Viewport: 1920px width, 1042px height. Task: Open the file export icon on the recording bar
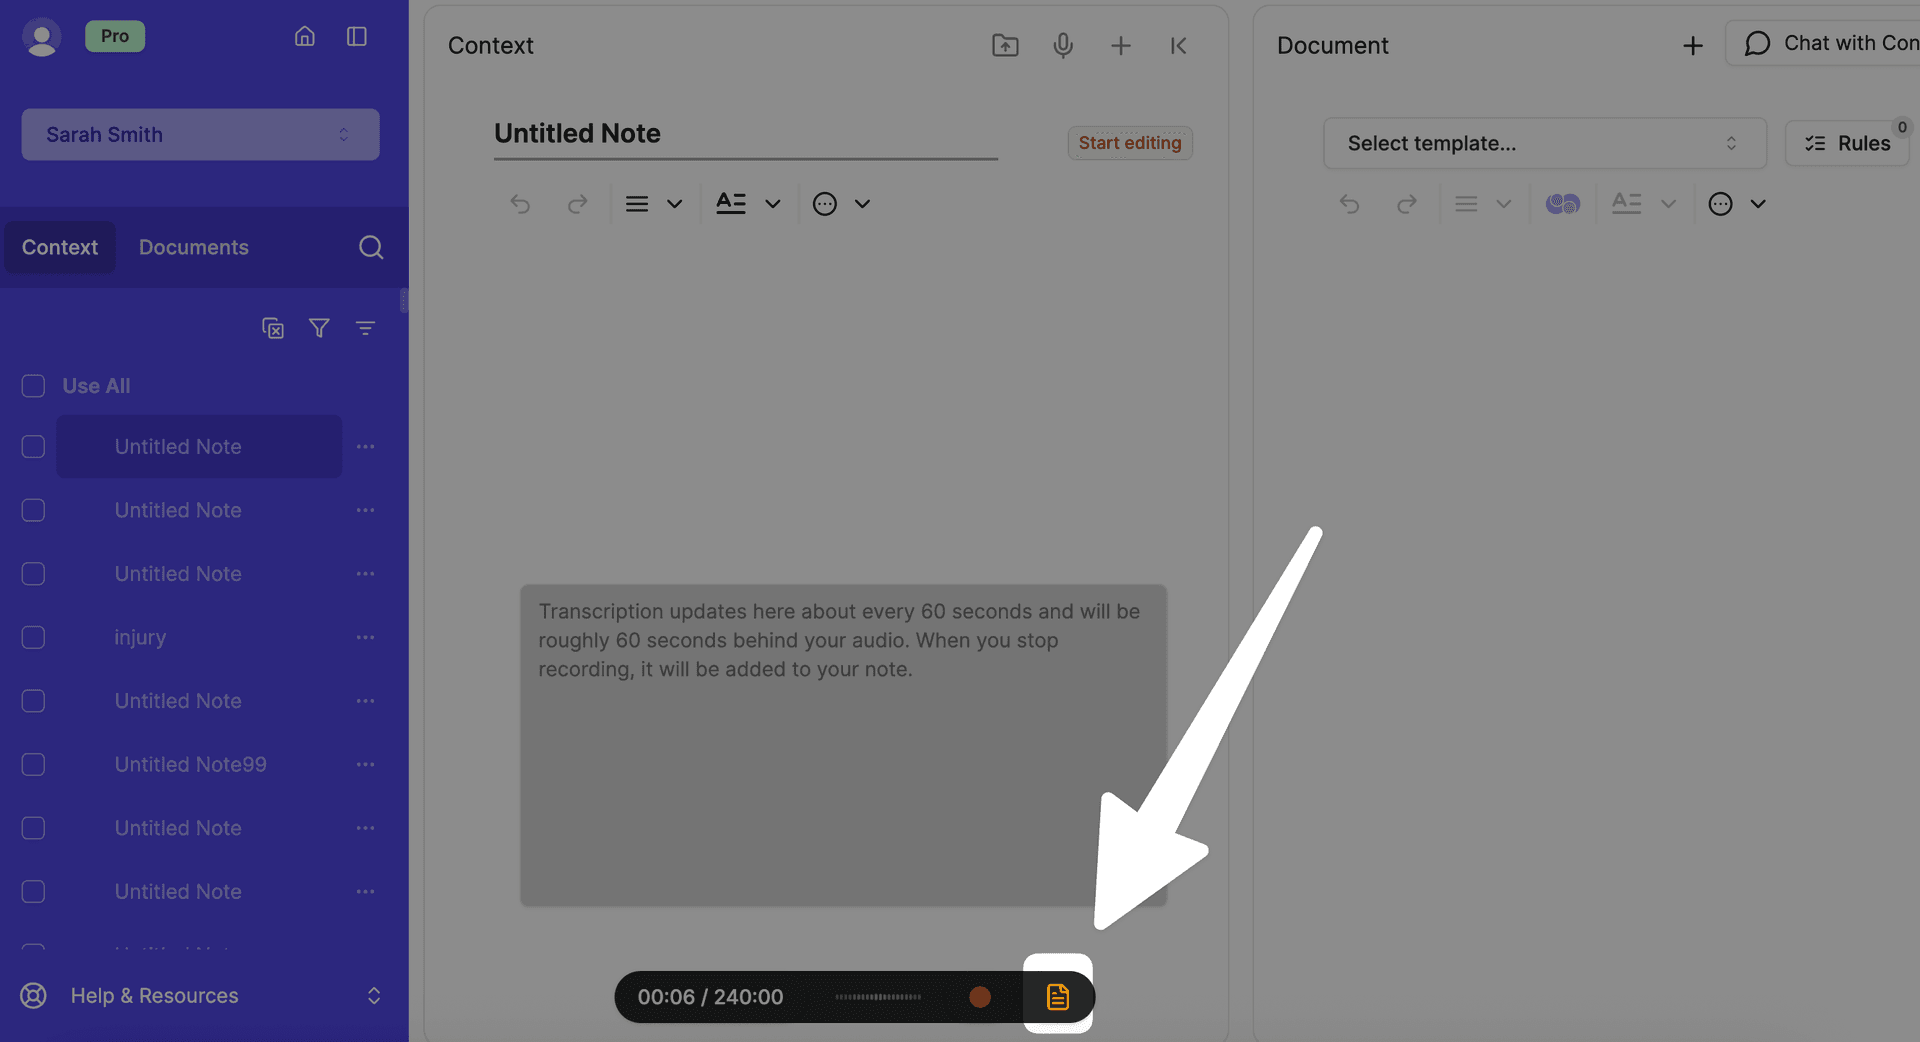[1058, 996]
